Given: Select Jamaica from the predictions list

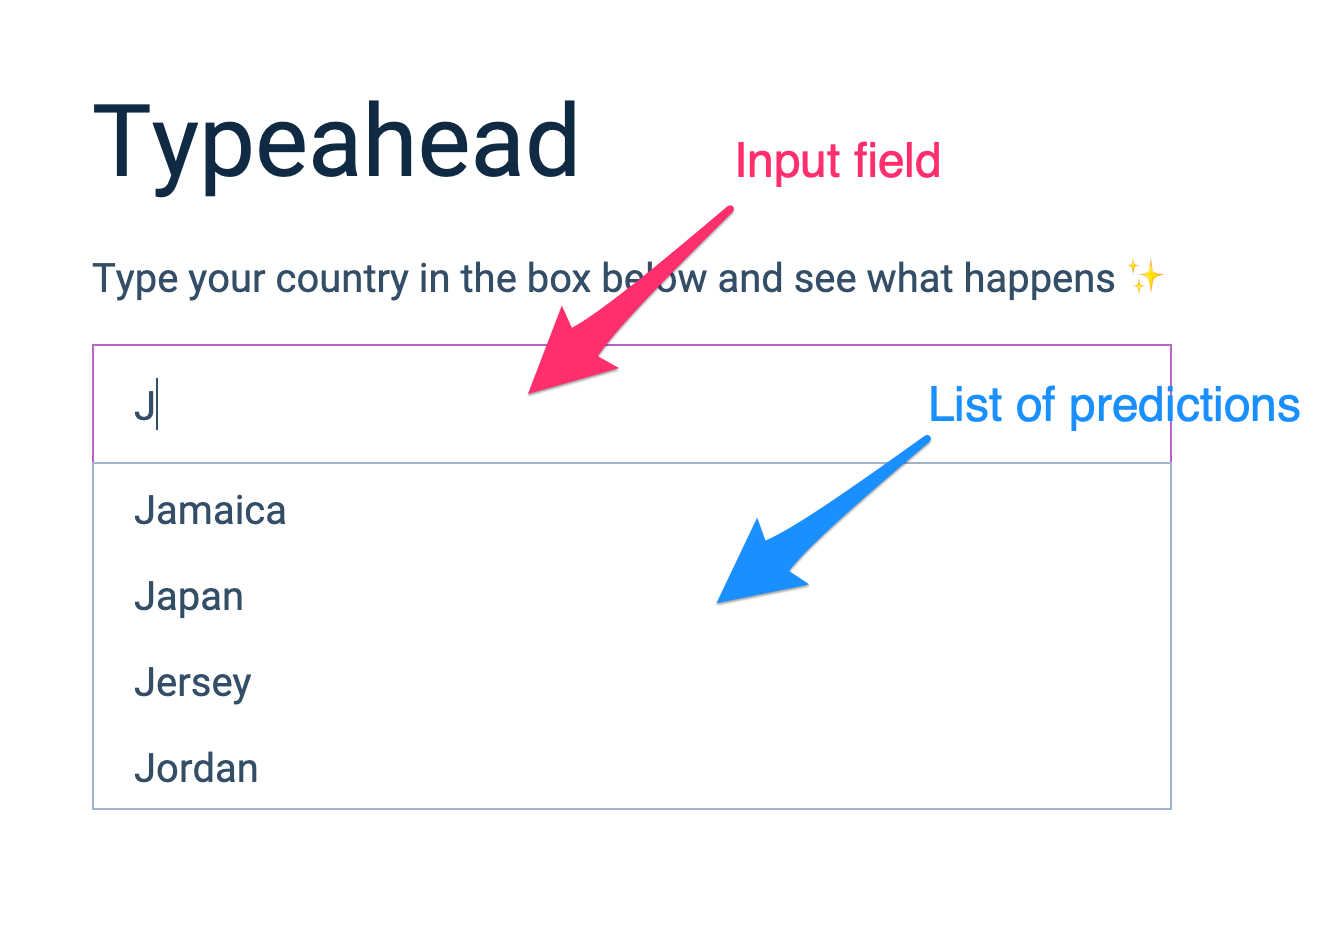Looking at the screenshot, I should tap(210, 510).
